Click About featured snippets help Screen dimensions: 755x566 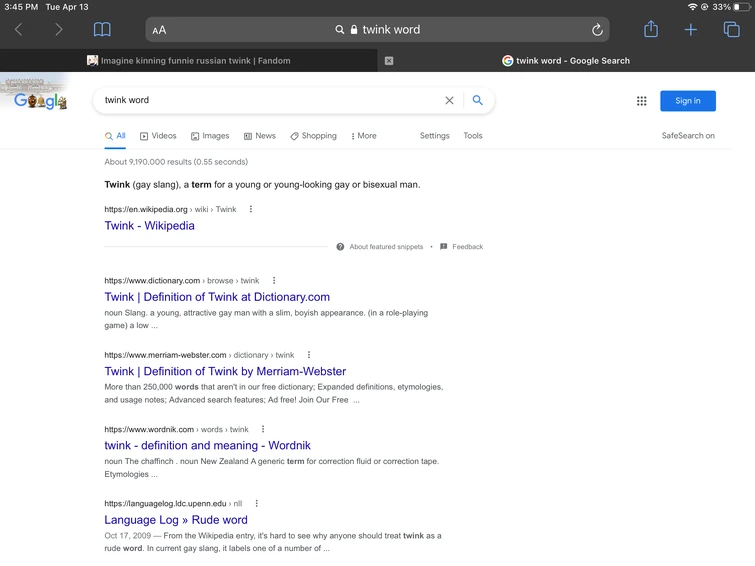click(x=386, y=247)
